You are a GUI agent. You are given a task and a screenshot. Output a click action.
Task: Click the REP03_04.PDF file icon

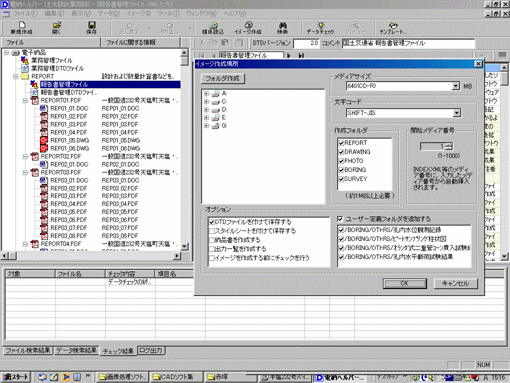point(44,204)
